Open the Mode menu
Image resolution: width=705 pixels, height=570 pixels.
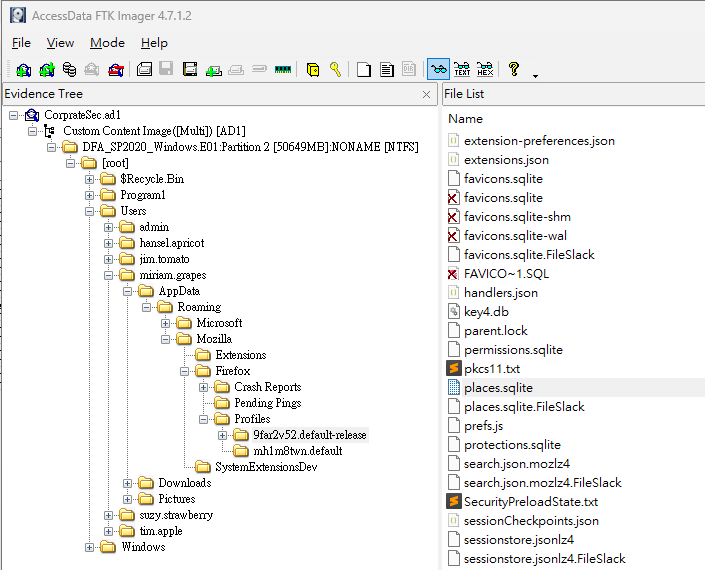(x=107, y=43)
